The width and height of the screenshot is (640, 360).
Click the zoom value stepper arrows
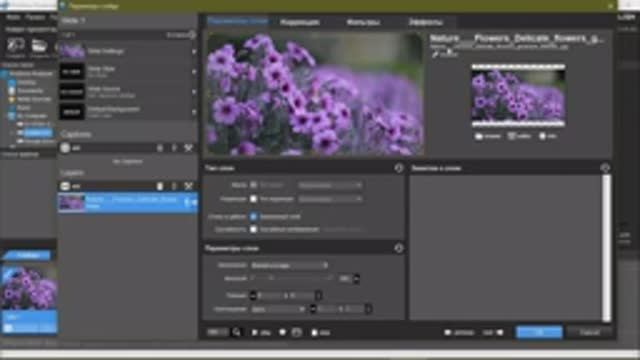(357, 279)
